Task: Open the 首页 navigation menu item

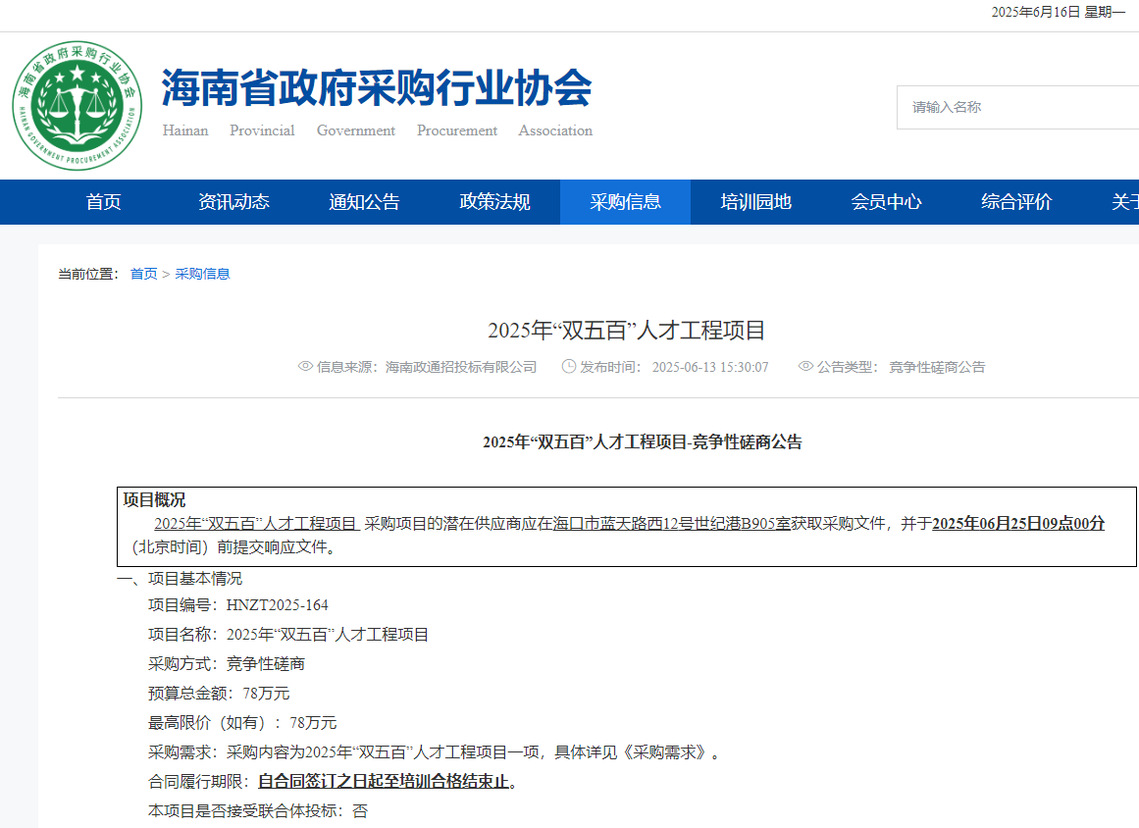Action: pos(103,202)
